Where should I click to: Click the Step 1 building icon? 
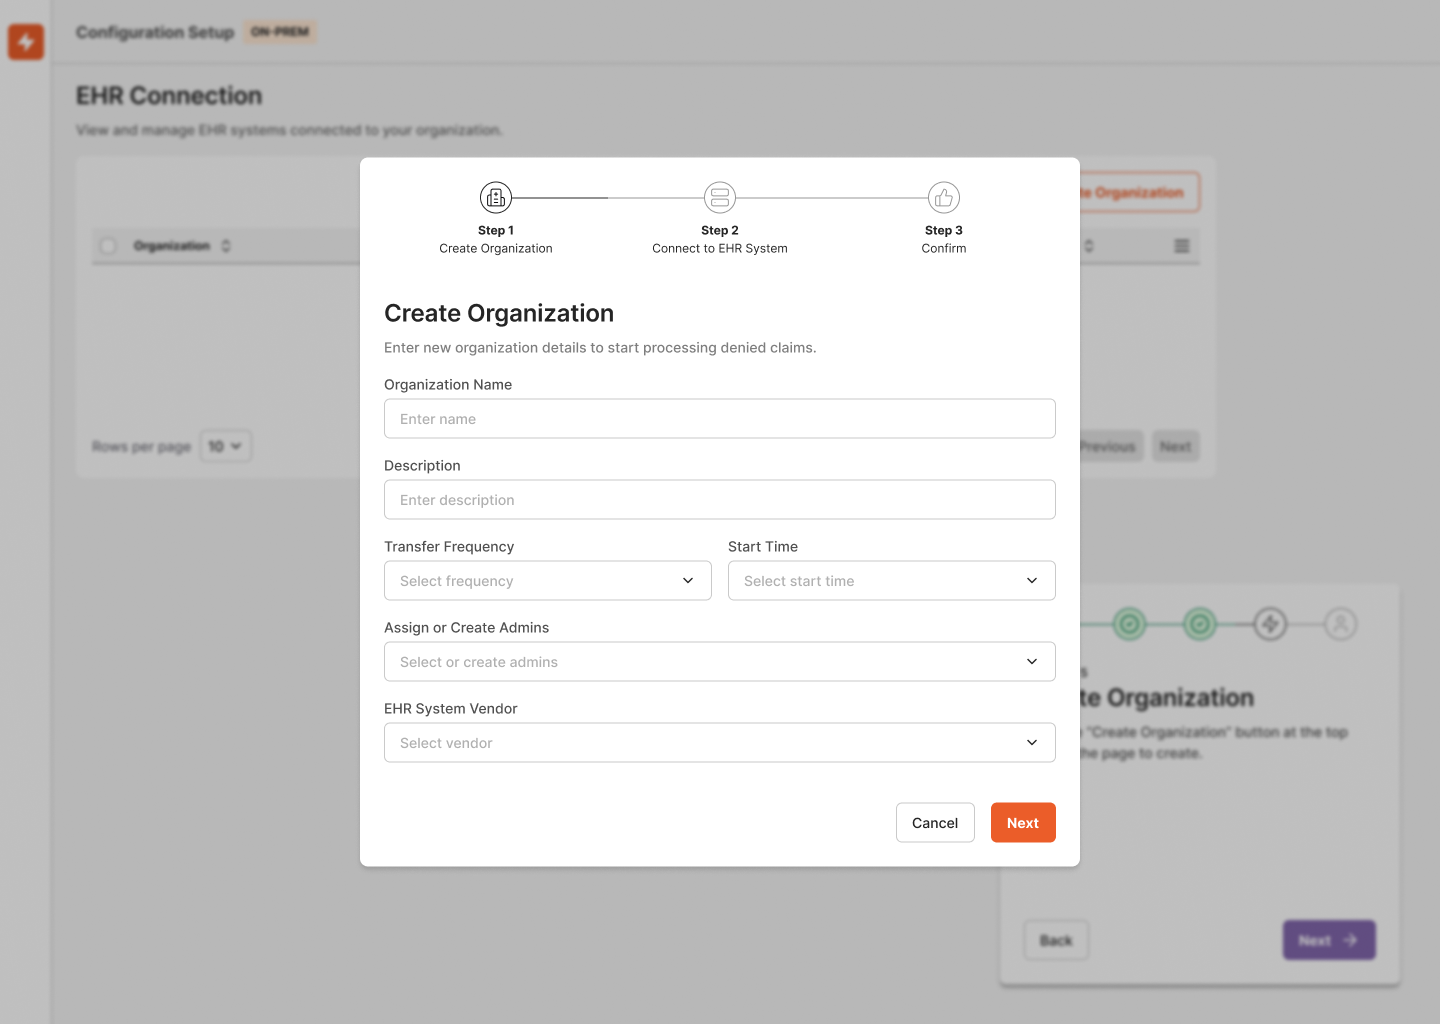(x=496, y=197)
